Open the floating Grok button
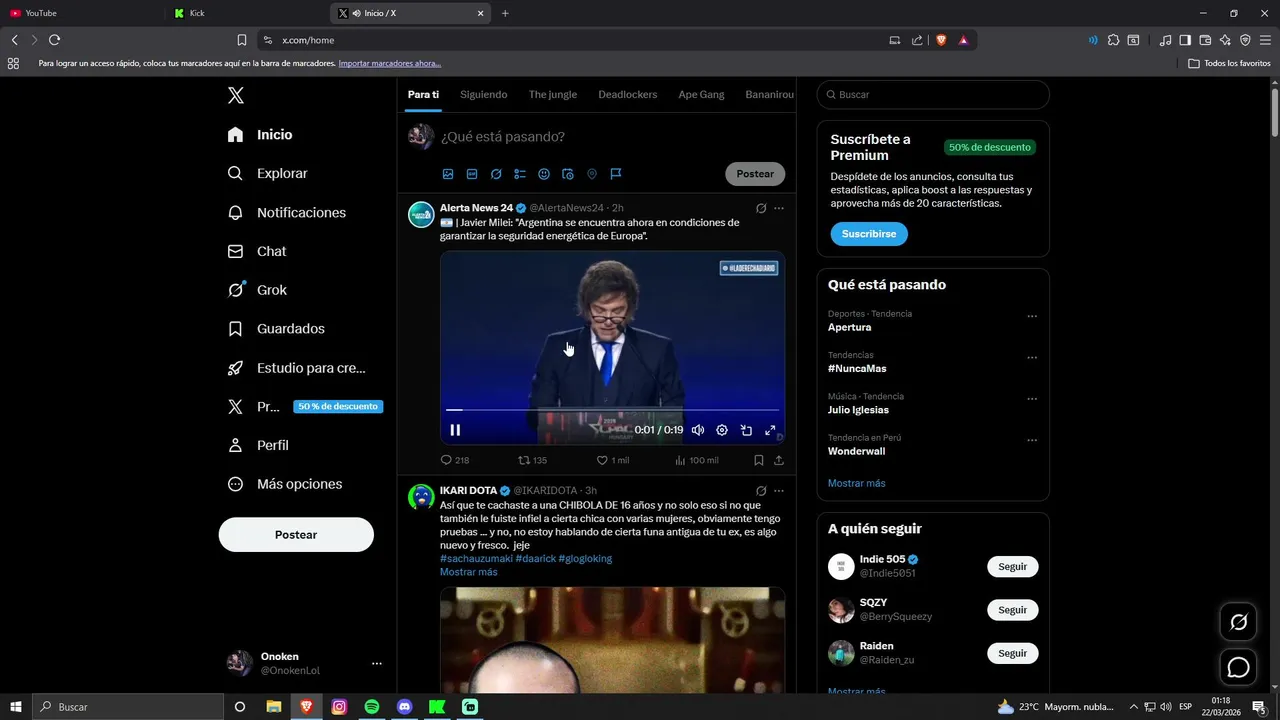This screenshot has height=720, width=1280. 1238,623
